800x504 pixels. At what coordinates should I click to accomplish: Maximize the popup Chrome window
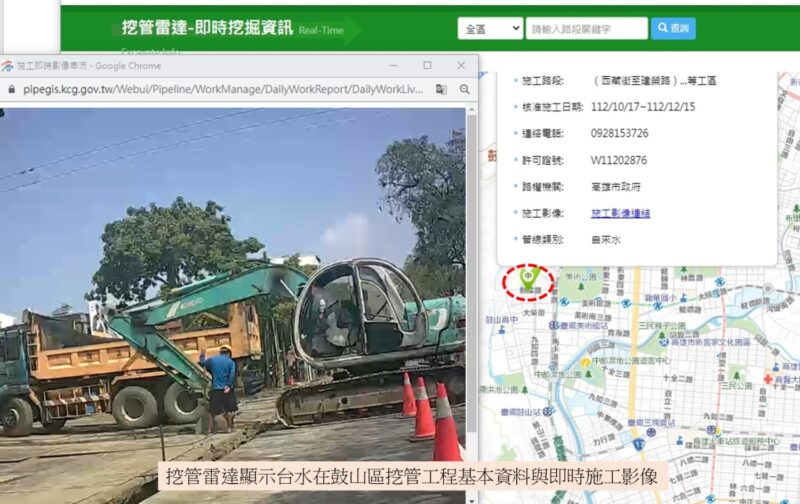428,65
